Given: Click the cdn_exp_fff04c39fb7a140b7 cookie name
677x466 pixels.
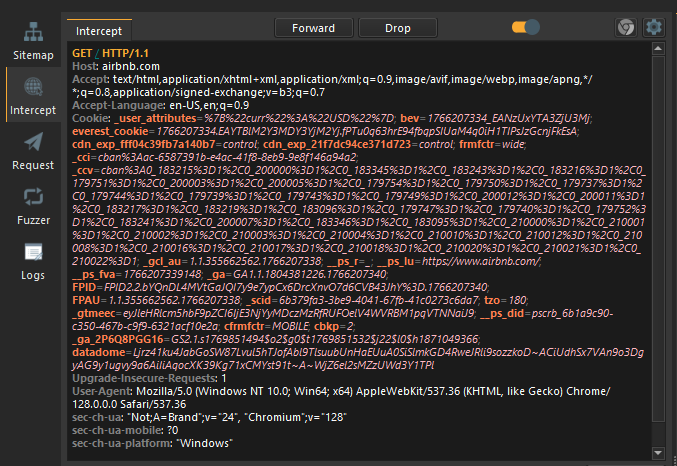Looking at the screenshot, I should pyautogui.click(x=144, y=144).
